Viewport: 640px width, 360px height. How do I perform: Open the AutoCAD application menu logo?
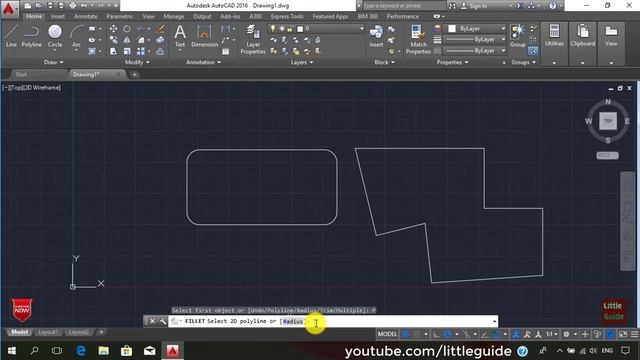9,8
